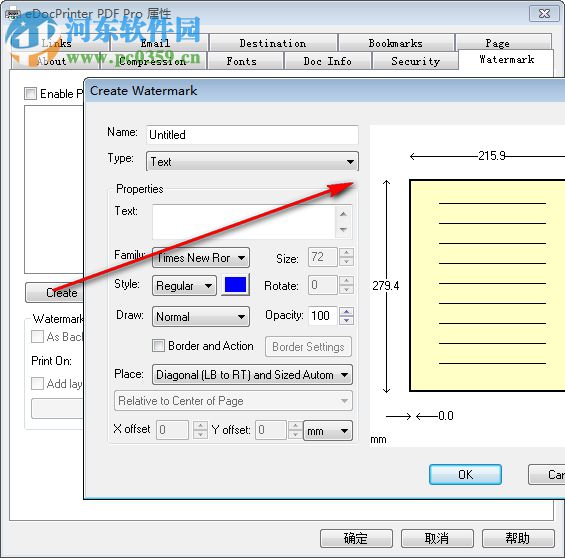Open the Place dropdown for Diagonal option
This screenshot has height=558, width=565.
252,375
